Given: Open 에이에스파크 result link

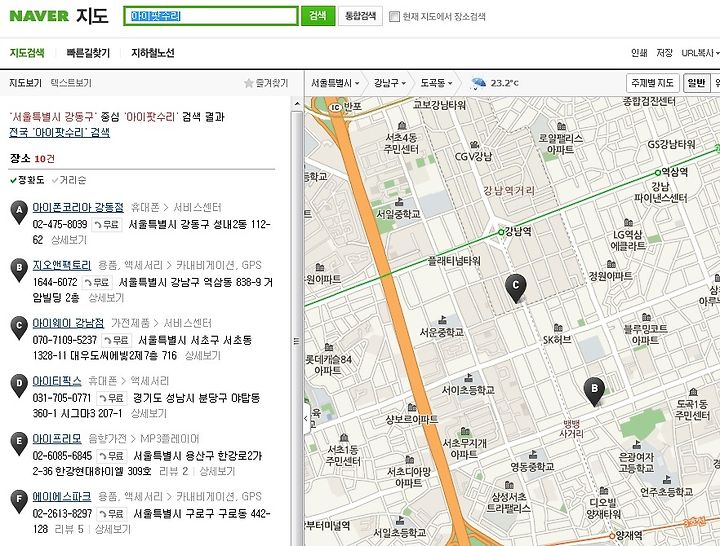Looking at the screenshot, I should [x=62, y=497].
